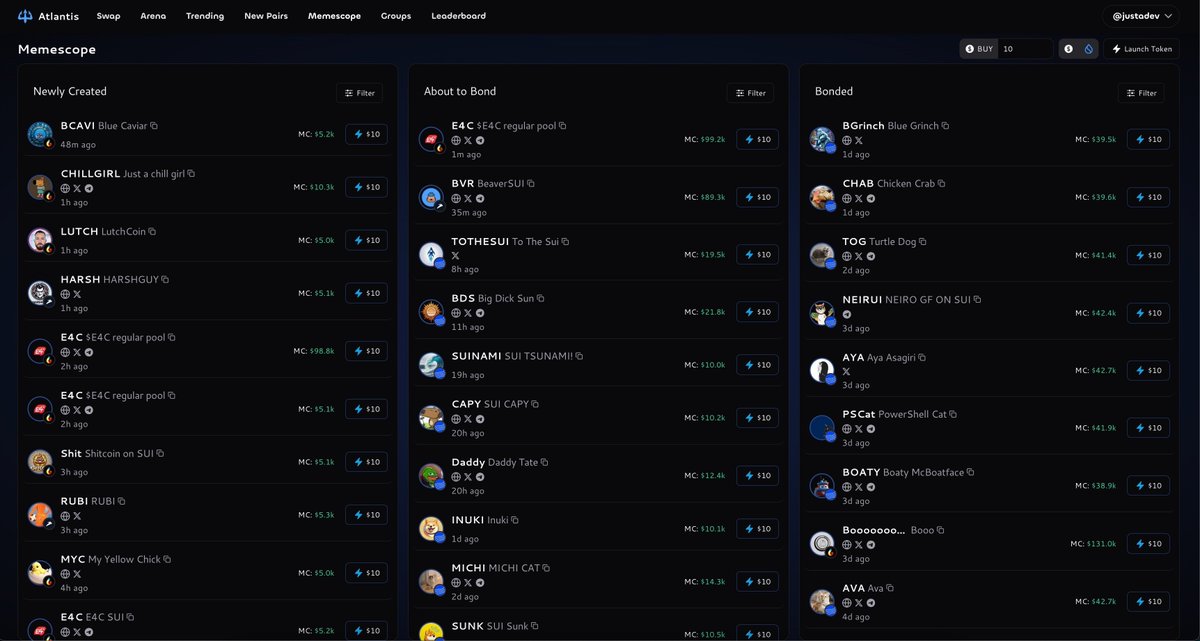Quick buy $10 of NEIRUI

point(1148,313)
